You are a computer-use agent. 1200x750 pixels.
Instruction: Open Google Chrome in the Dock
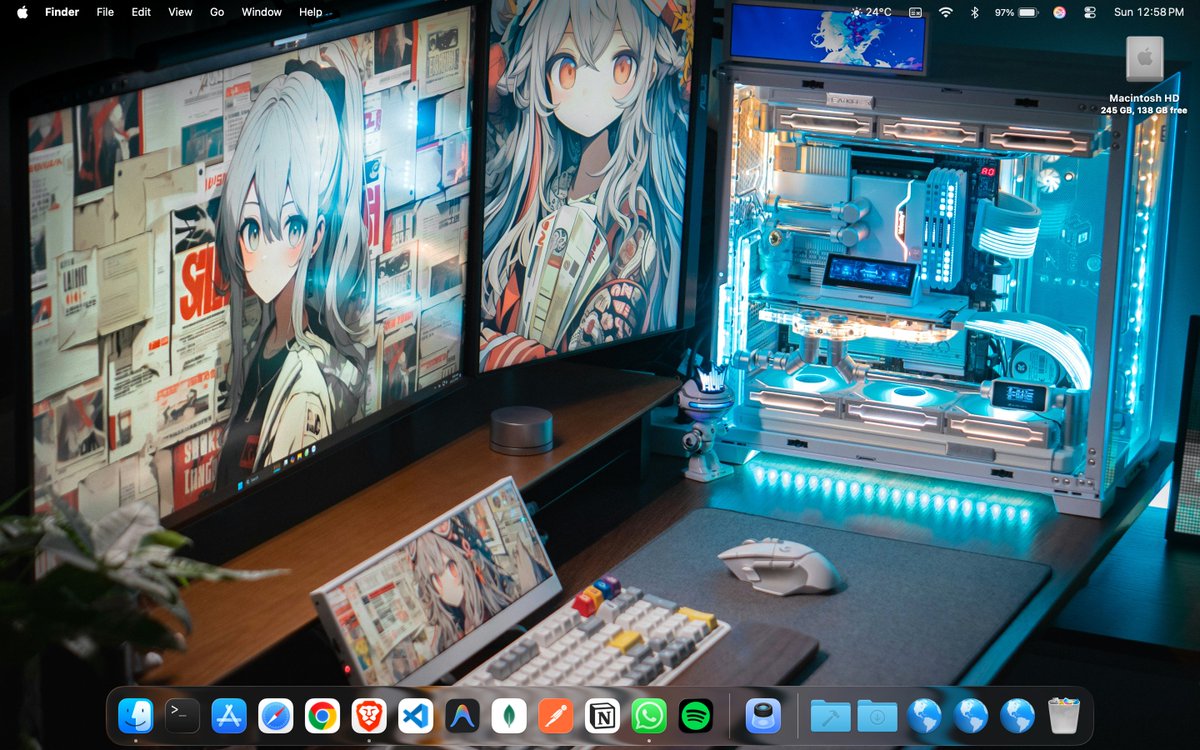(x=322, y=715)
